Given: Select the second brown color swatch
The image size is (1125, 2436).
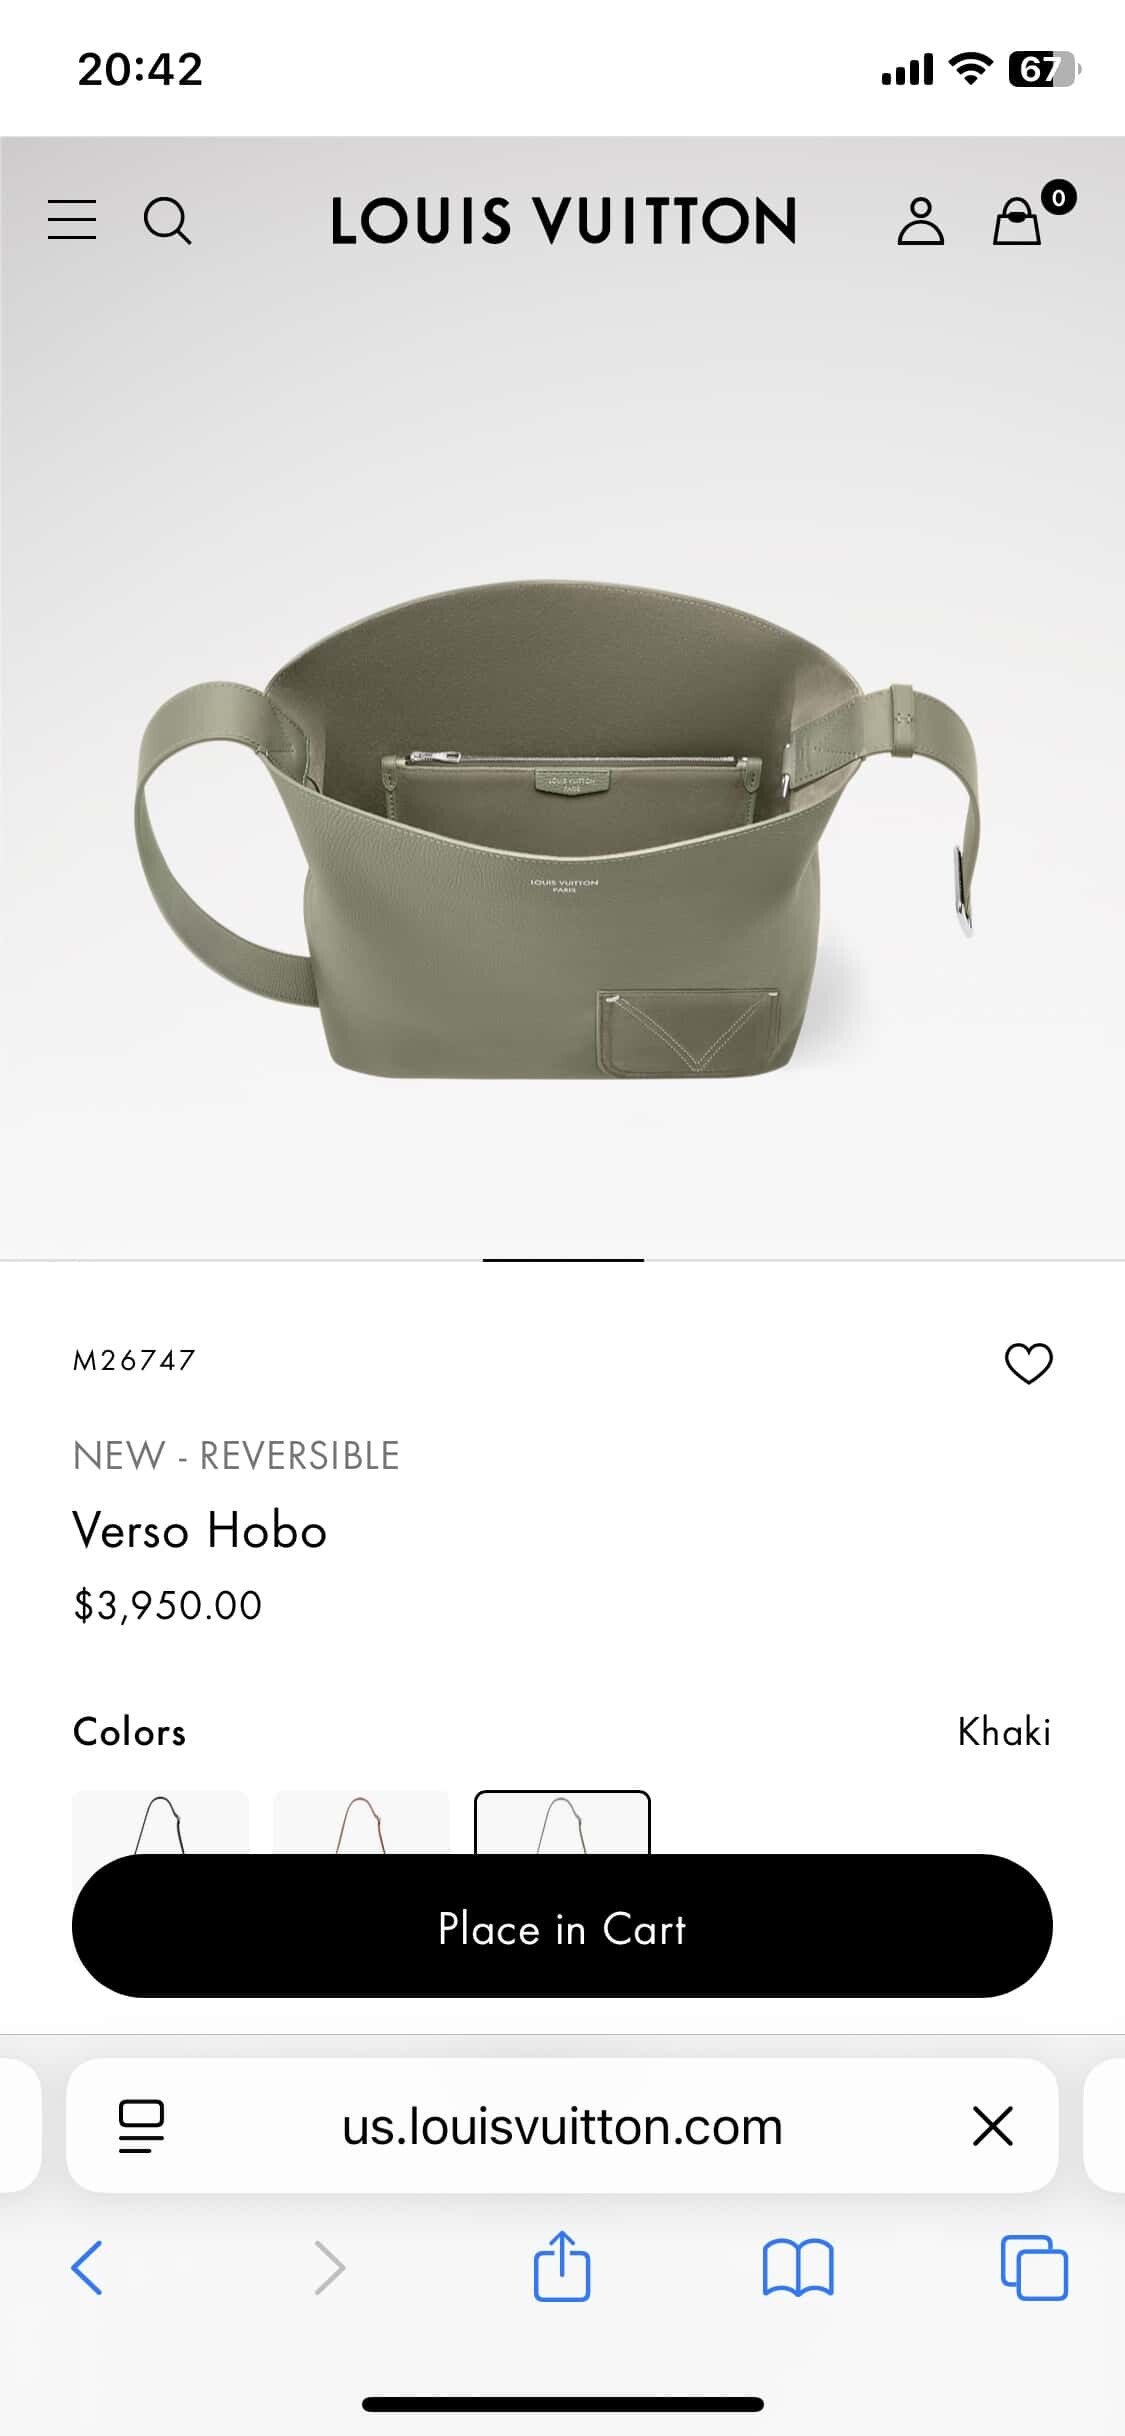Looking at the screenshot, I should tap(361, 1822).
